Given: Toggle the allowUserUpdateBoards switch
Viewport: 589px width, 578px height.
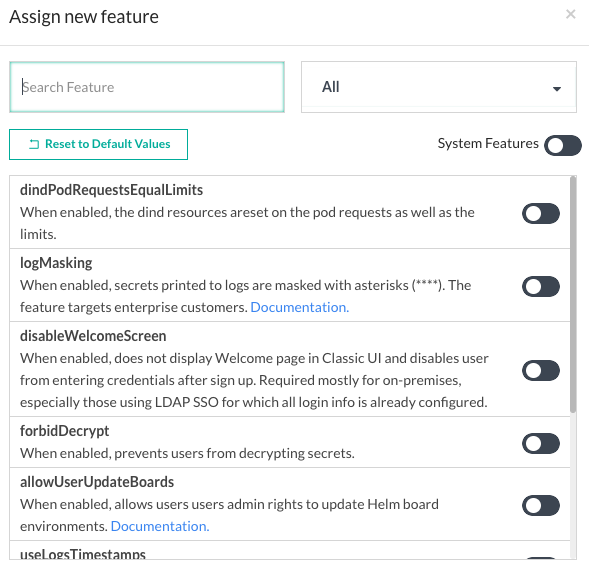Looking at the screenshot, I should [x=541, y=506].
